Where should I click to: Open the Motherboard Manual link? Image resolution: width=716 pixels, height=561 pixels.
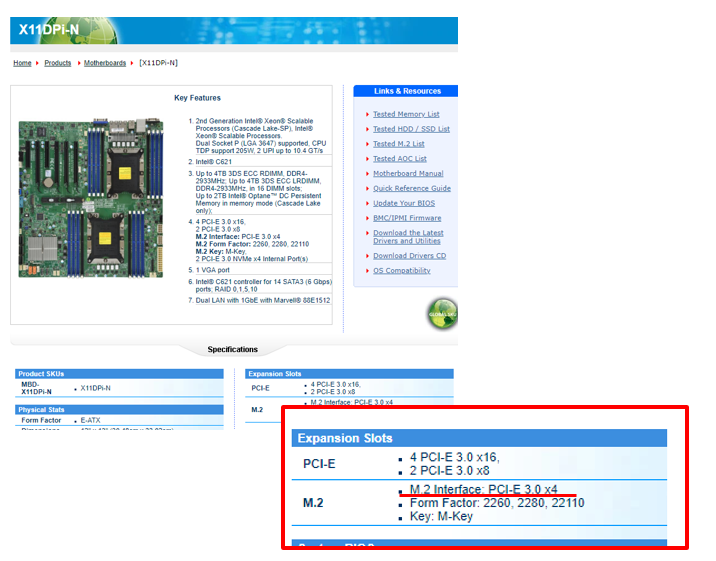pyautogui.click(x=408, y=173)
